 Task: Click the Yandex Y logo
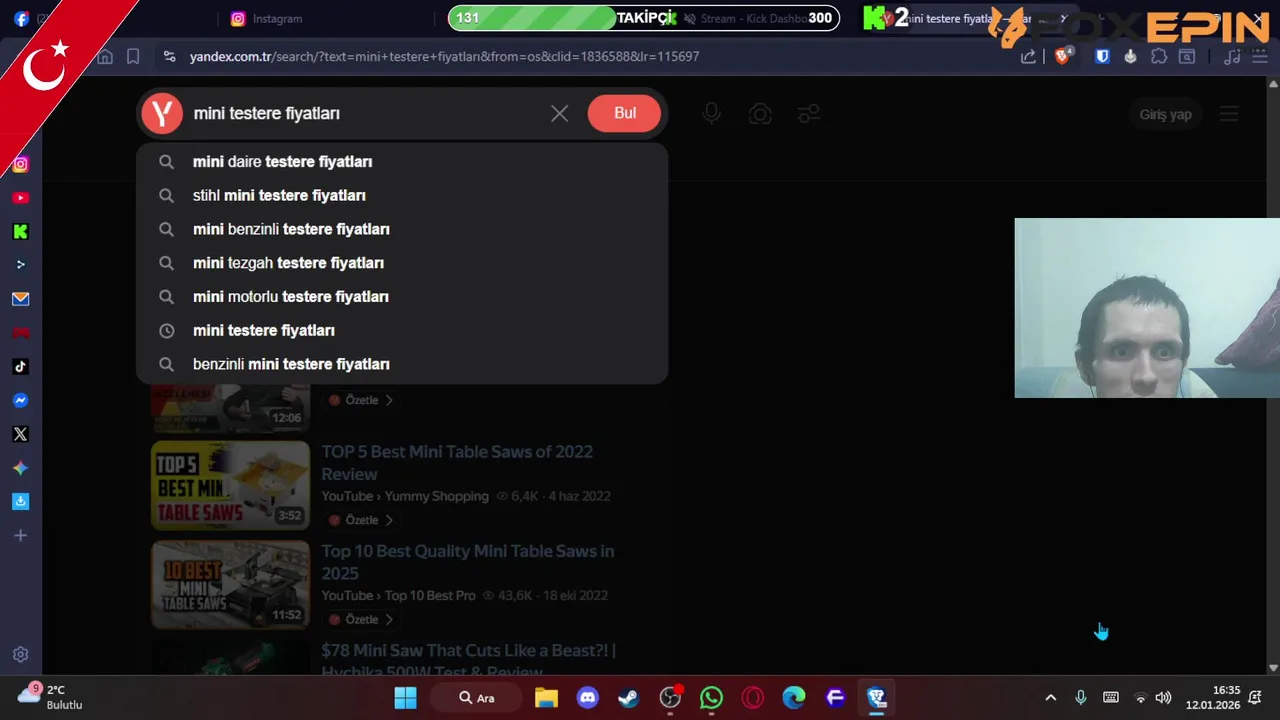[162, 114]
